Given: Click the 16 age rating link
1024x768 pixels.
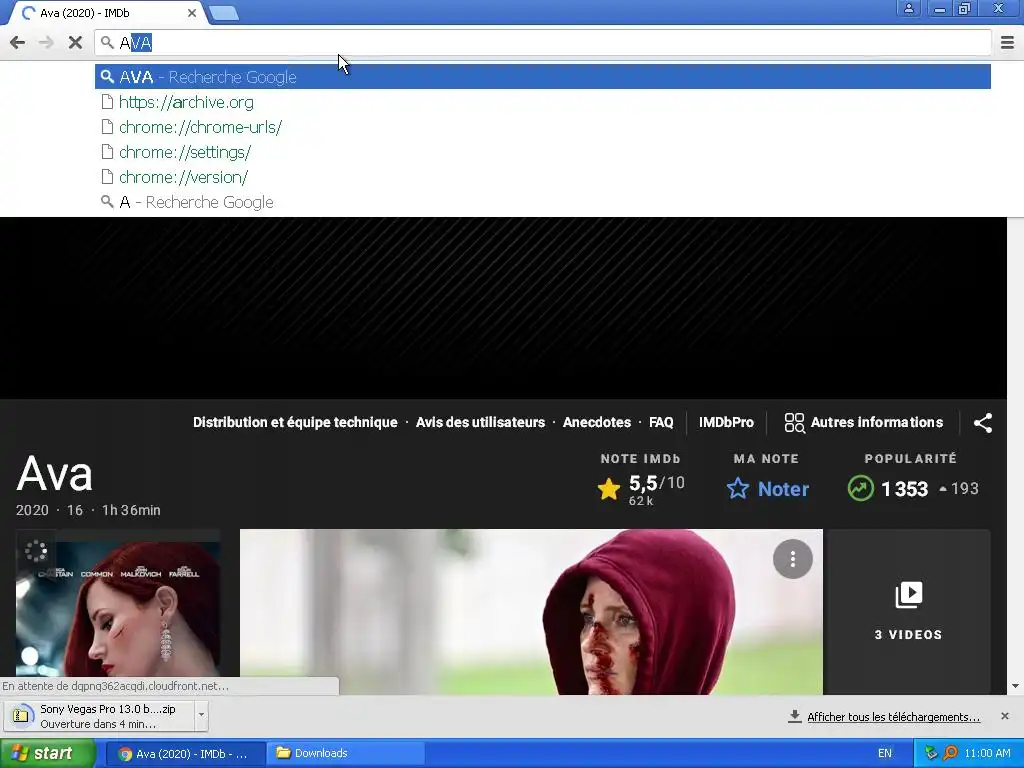Looking at the screenshot, I should pyautogui.click(x=75, y=510).
